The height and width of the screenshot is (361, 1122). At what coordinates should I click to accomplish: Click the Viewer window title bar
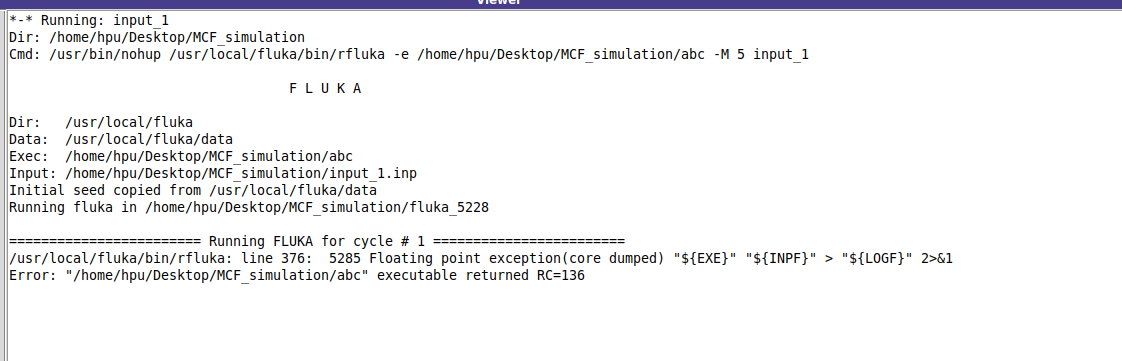click(561, 3)
